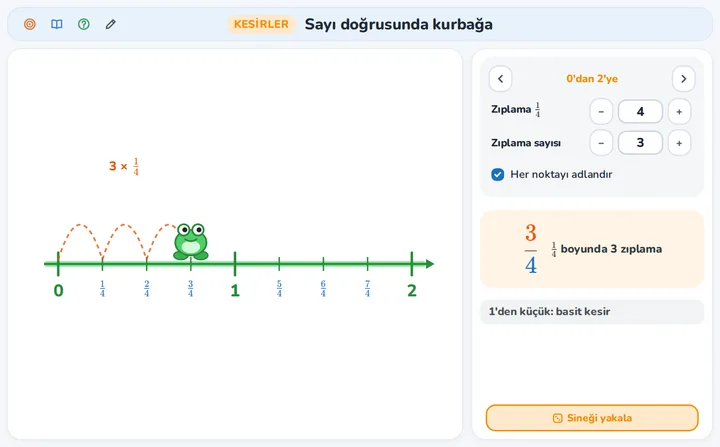This screenshot has width=720, height=447.
Task: Click the 1 label on number line
Action: coord(235,290)
